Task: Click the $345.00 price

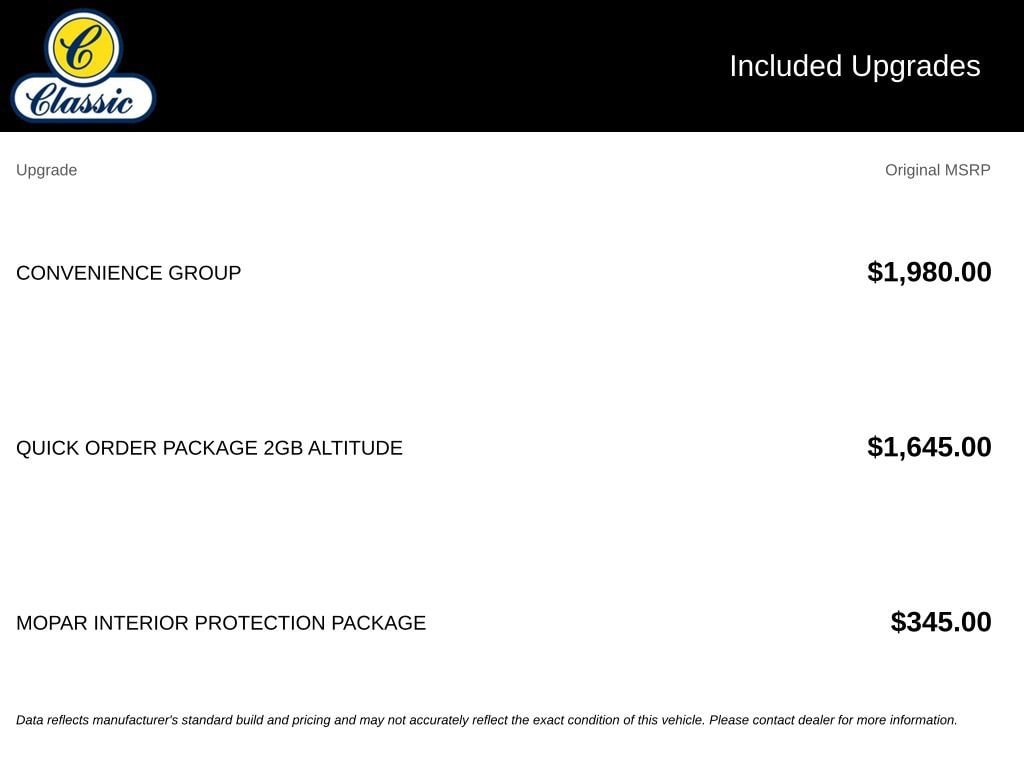Action: [940, 622]
